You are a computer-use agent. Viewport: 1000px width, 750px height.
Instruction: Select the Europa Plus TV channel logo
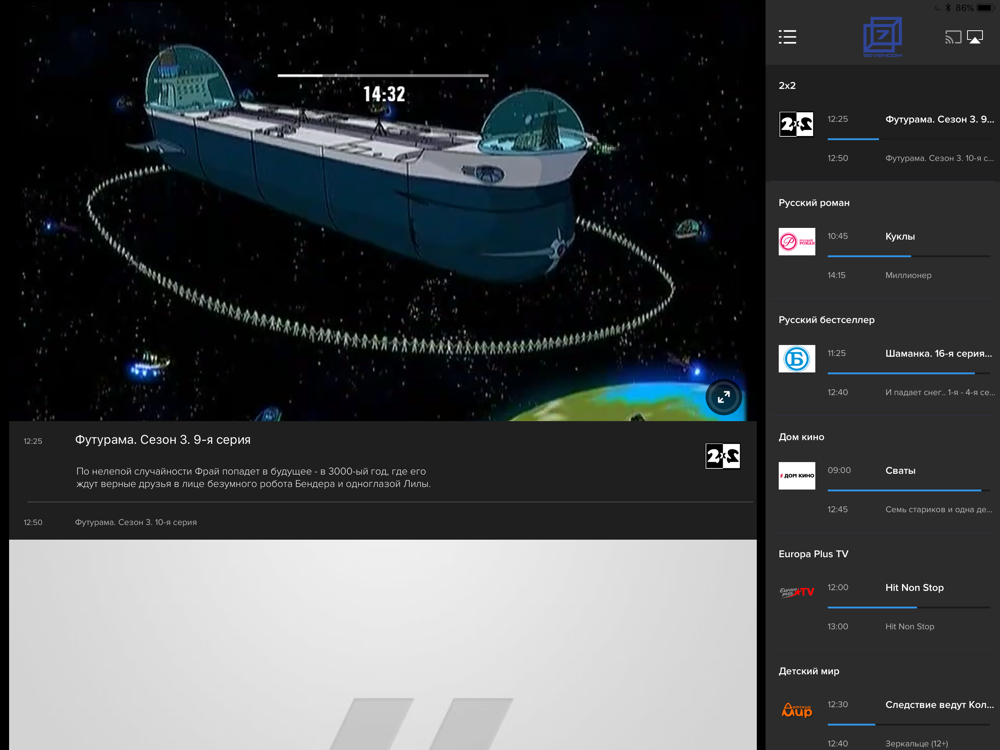797,592
